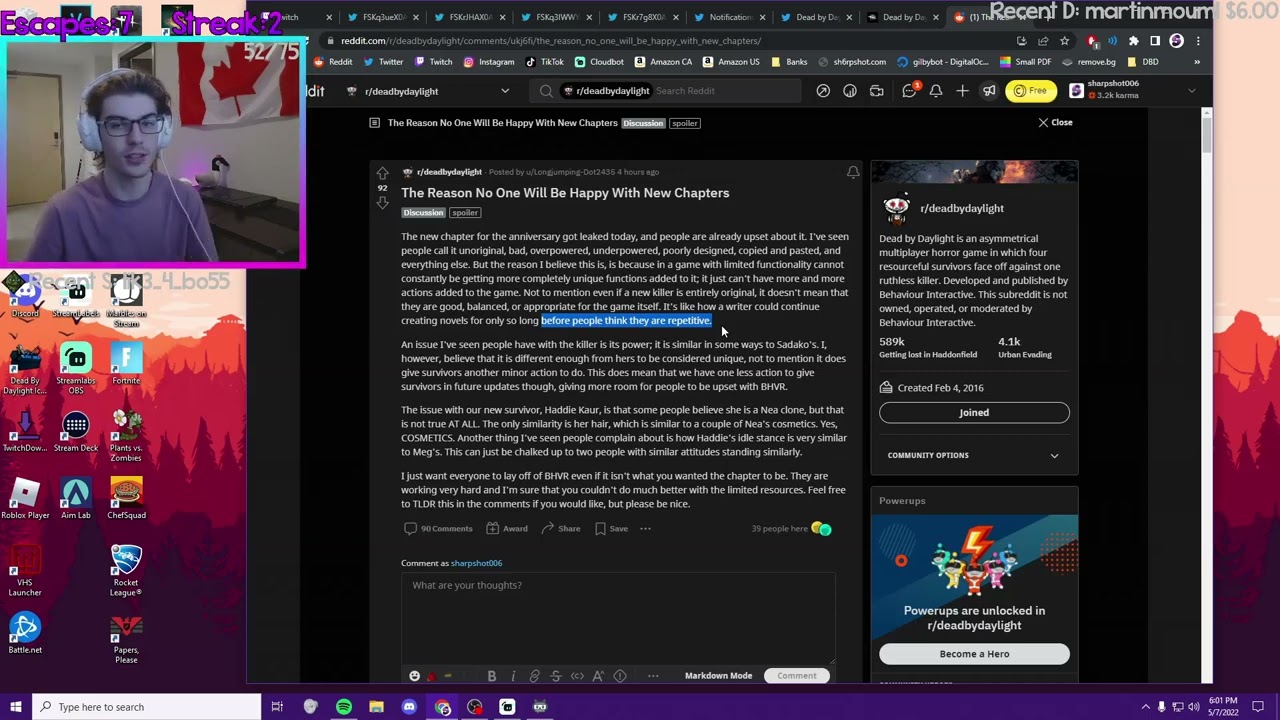Expand the Community Options section
Screen dimensions: 1280x720
coord(974,455)
